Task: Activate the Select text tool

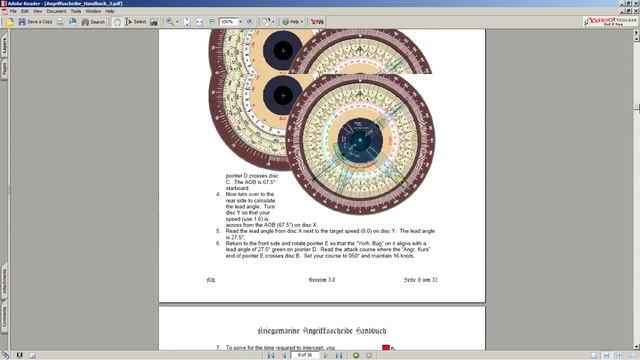Action: [136, 22]
